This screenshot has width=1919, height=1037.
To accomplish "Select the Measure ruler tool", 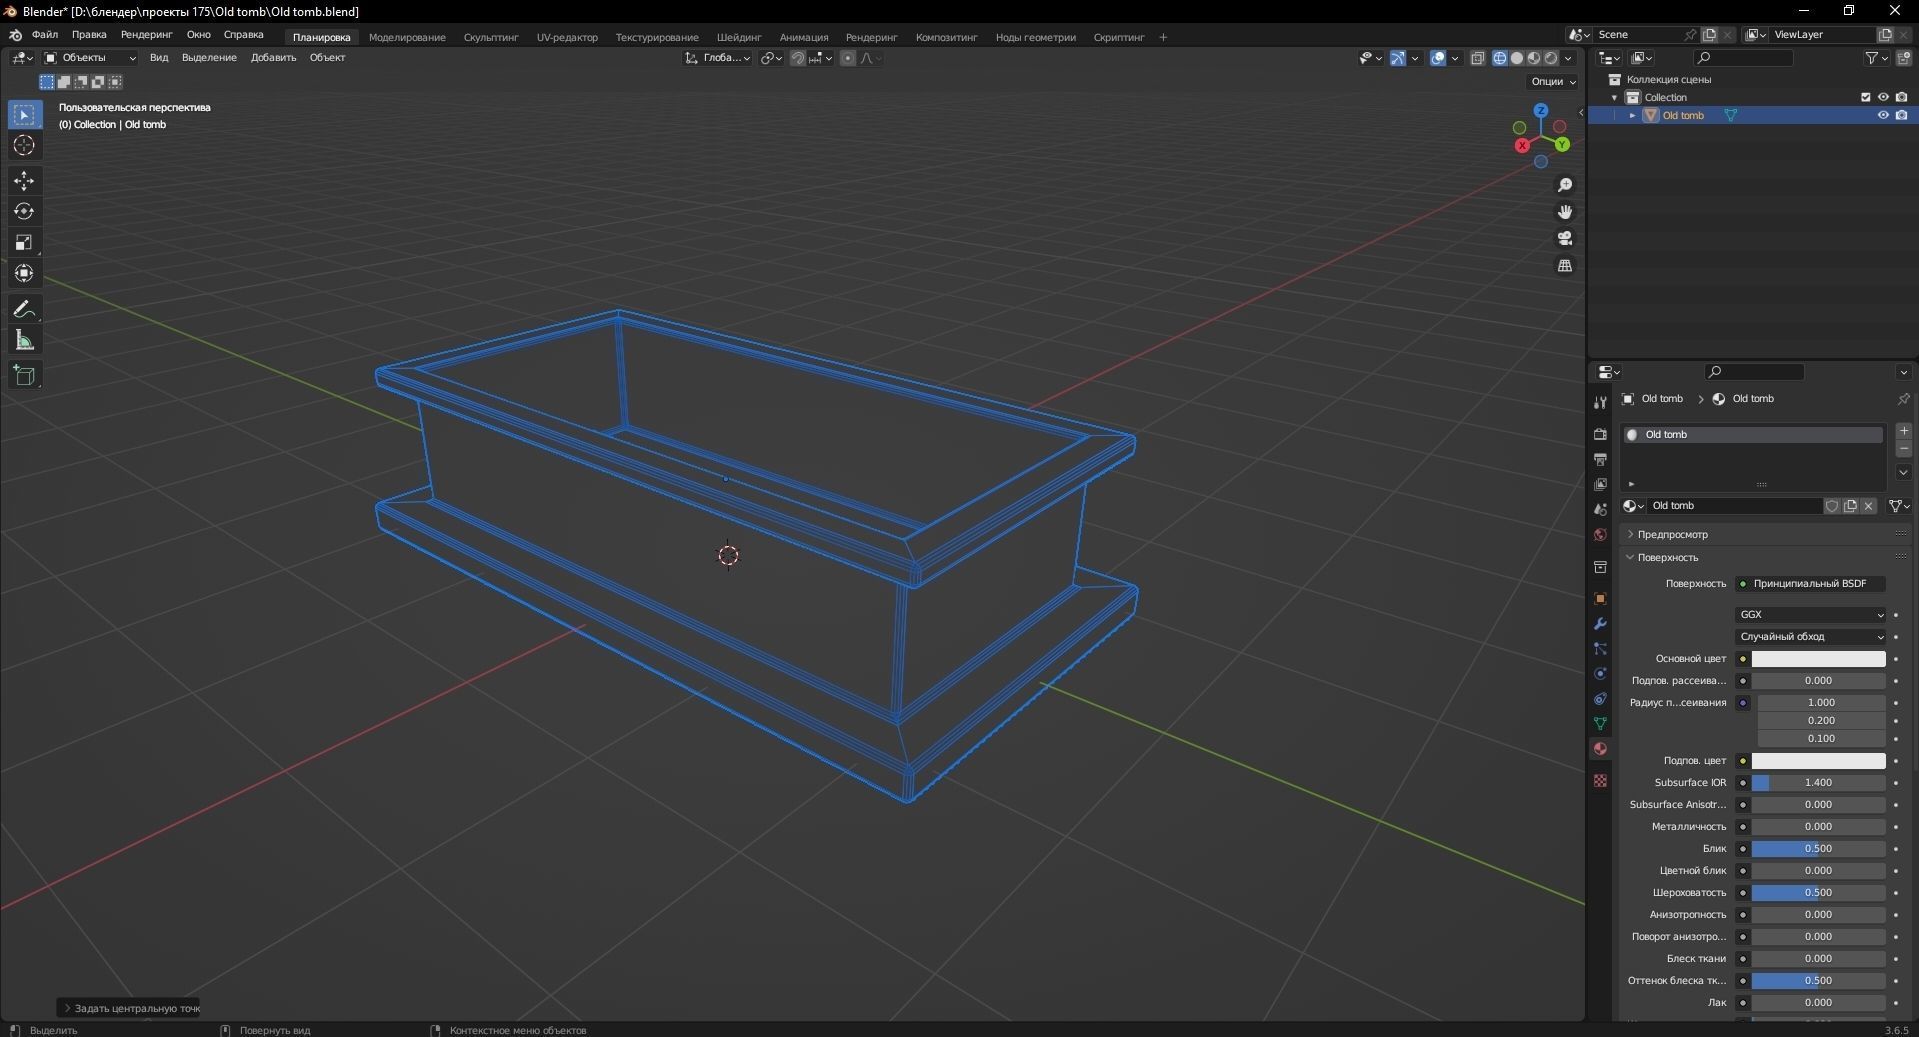I will tap(24, 341).
